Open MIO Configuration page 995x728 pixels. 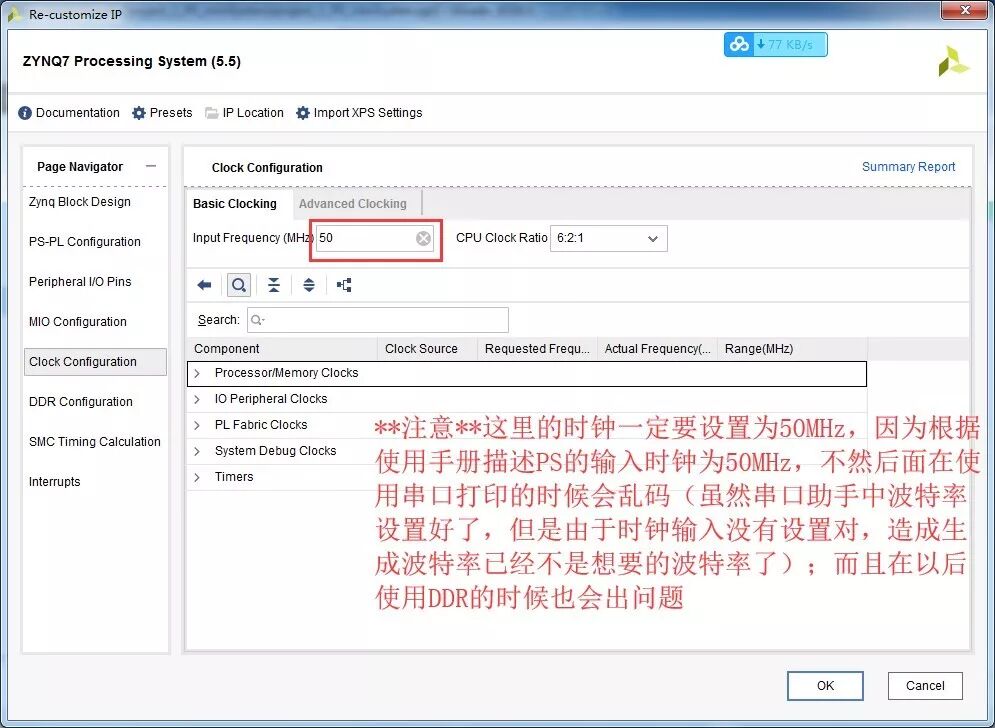tap(77, 322)
